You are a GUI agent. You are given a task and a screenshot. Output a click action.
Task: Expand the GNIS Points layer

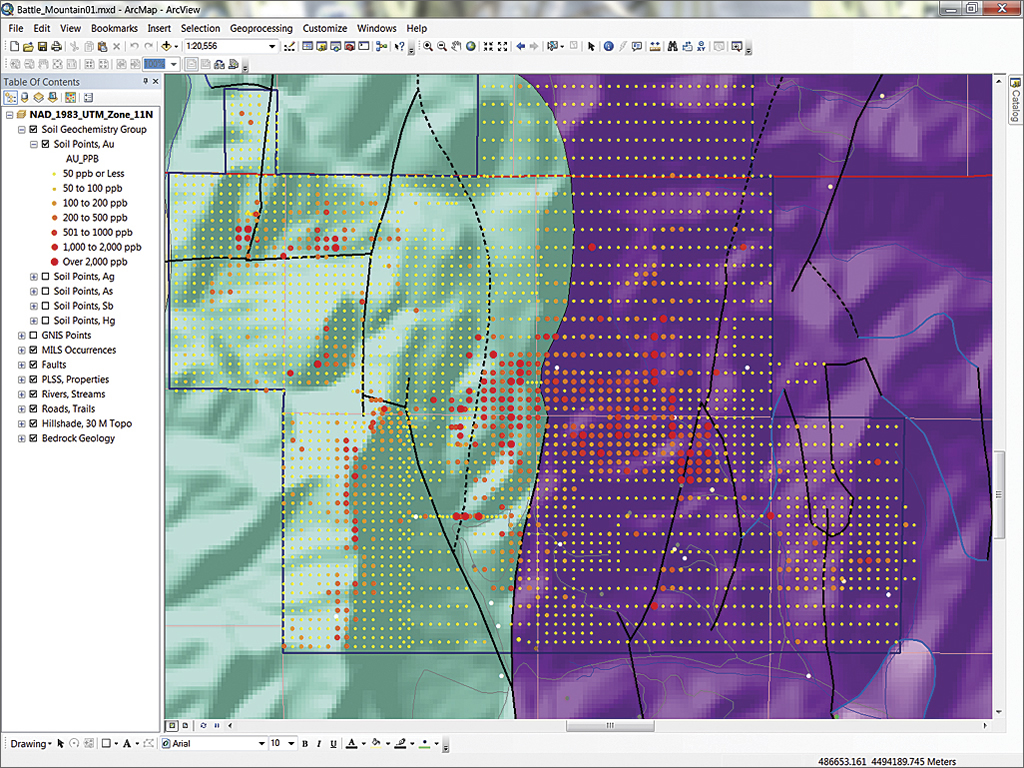point(22,336)
